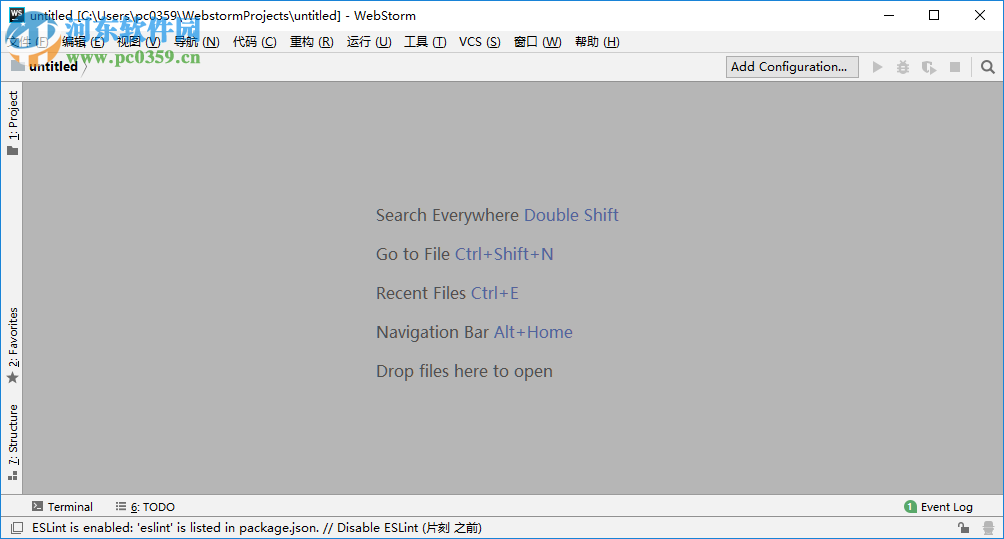This screenshot has width=1004, height=539.
Task: Maximize the WebStorm window
Action: tap(934, 15)
